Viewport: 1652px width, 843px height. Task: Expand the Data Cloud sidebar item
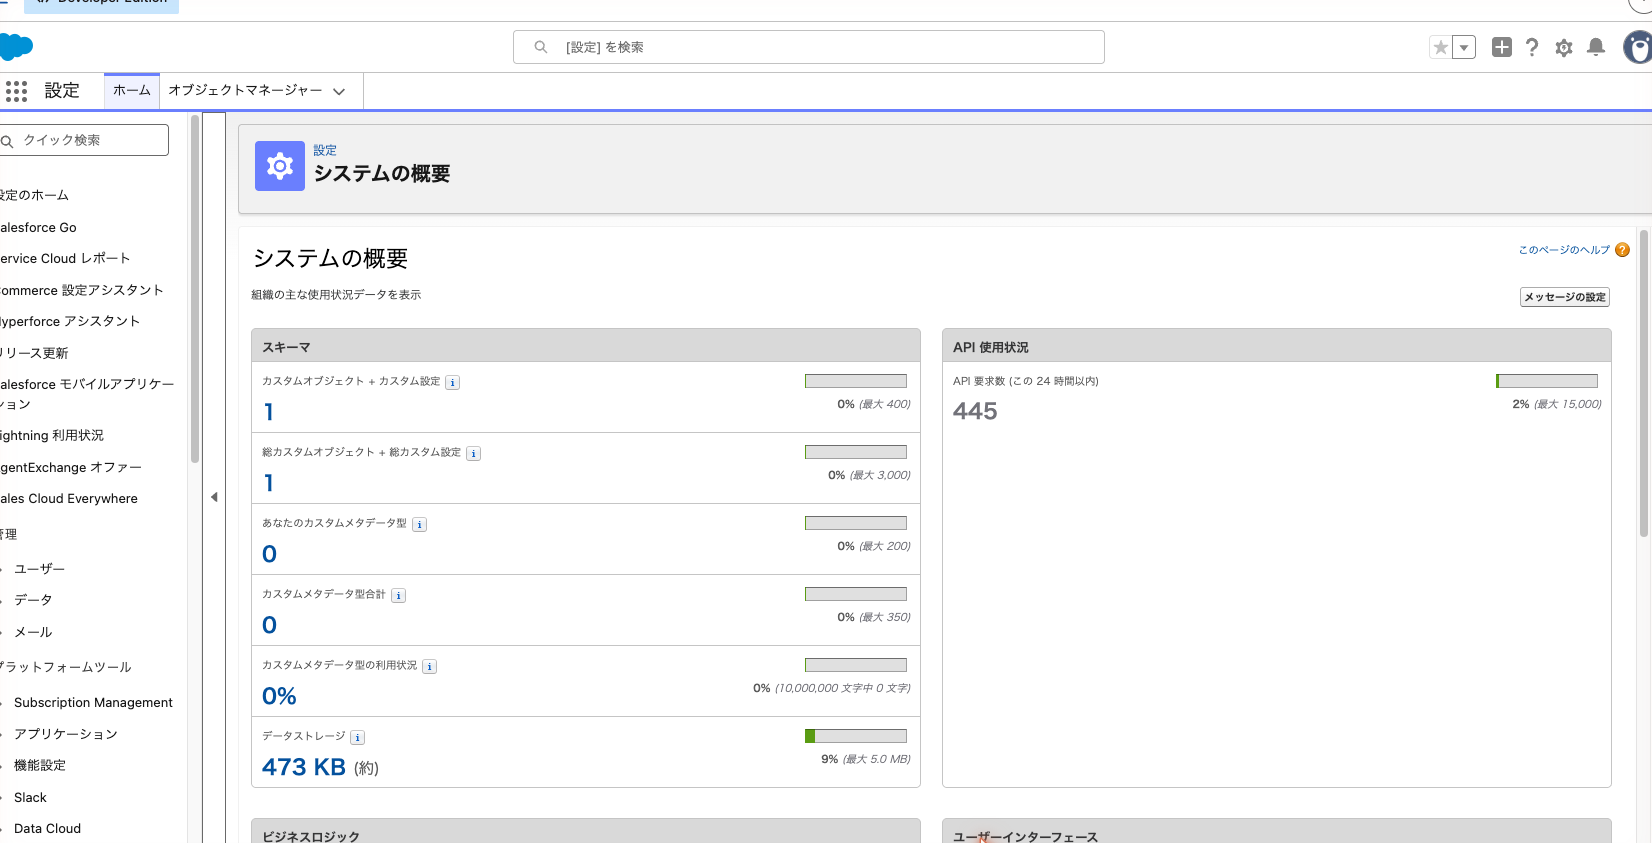(x=3, y=828)
